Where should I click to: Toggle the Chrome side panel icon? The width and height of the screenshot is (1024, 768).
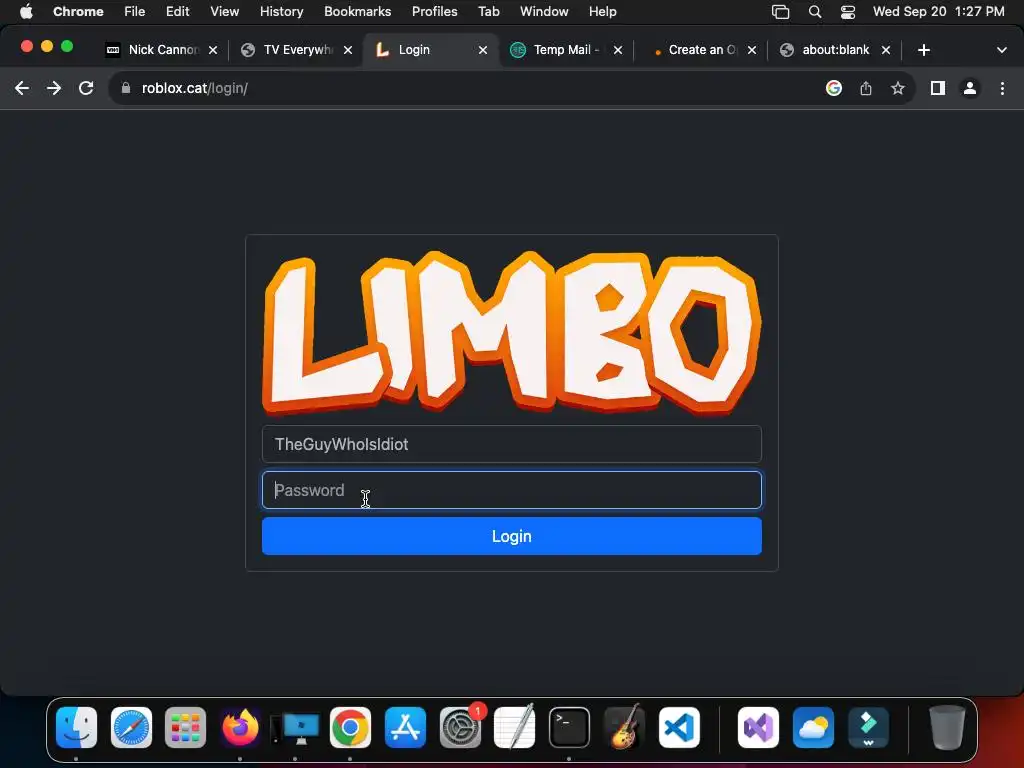coord(938,88)
